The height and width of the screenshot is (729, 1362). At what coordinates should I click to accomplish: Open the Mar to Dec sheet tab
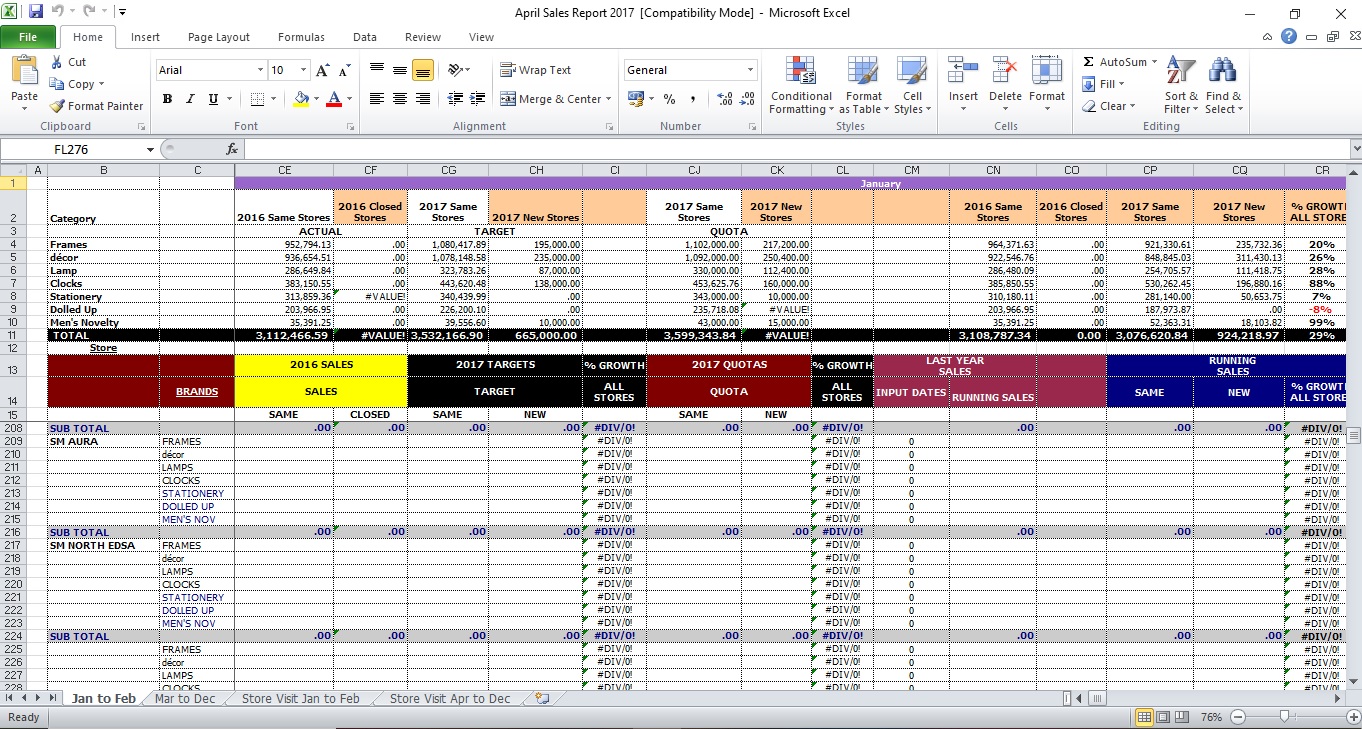(x=185, y=699)
